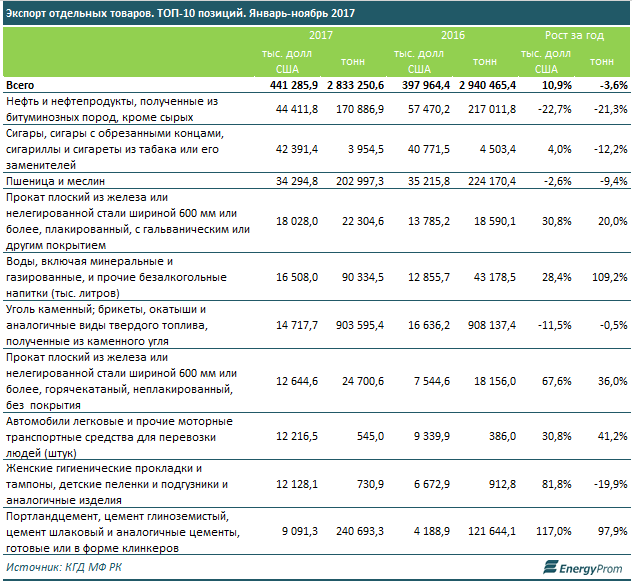Select the 2017 column group header

point(321,35)
